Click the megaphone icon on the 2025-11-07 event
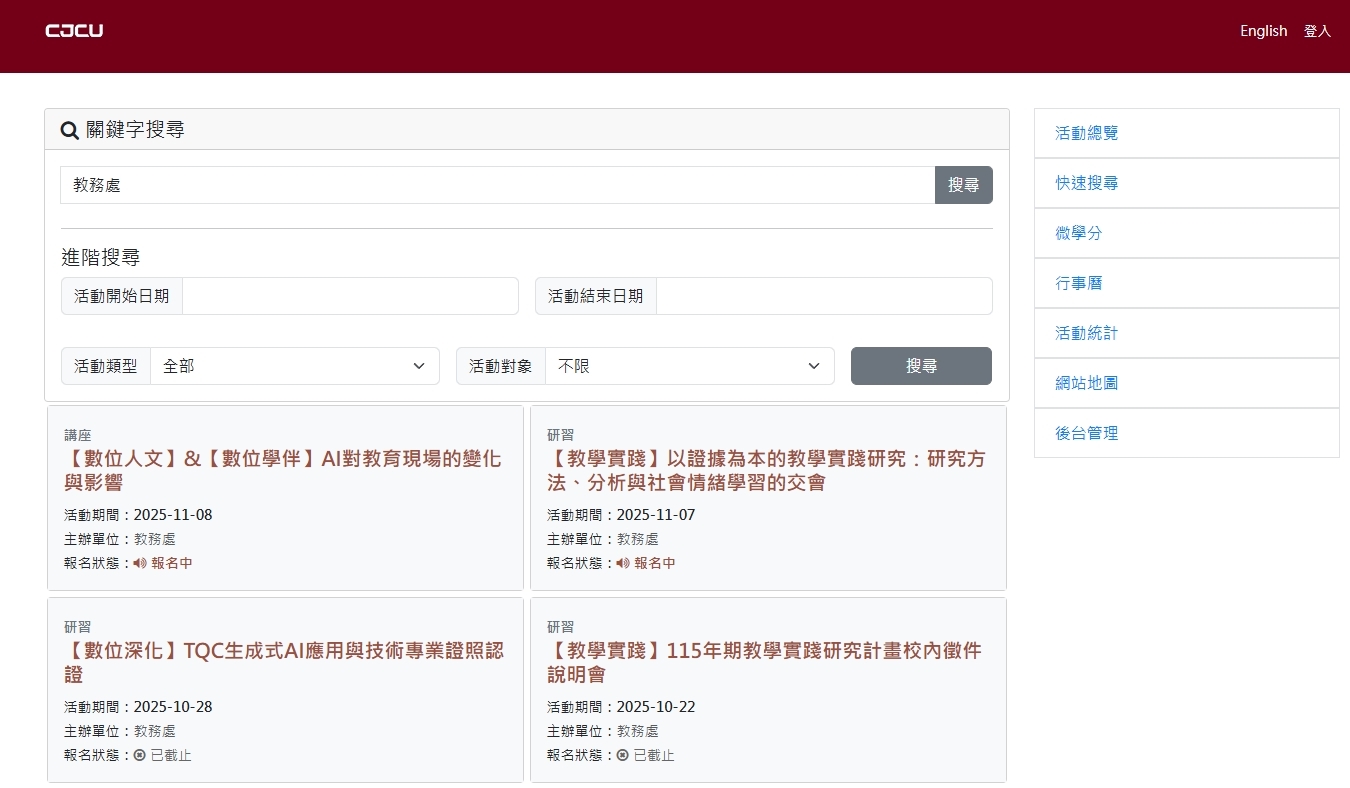Screen dimensions: 1350x788 [x=623, y=563]
